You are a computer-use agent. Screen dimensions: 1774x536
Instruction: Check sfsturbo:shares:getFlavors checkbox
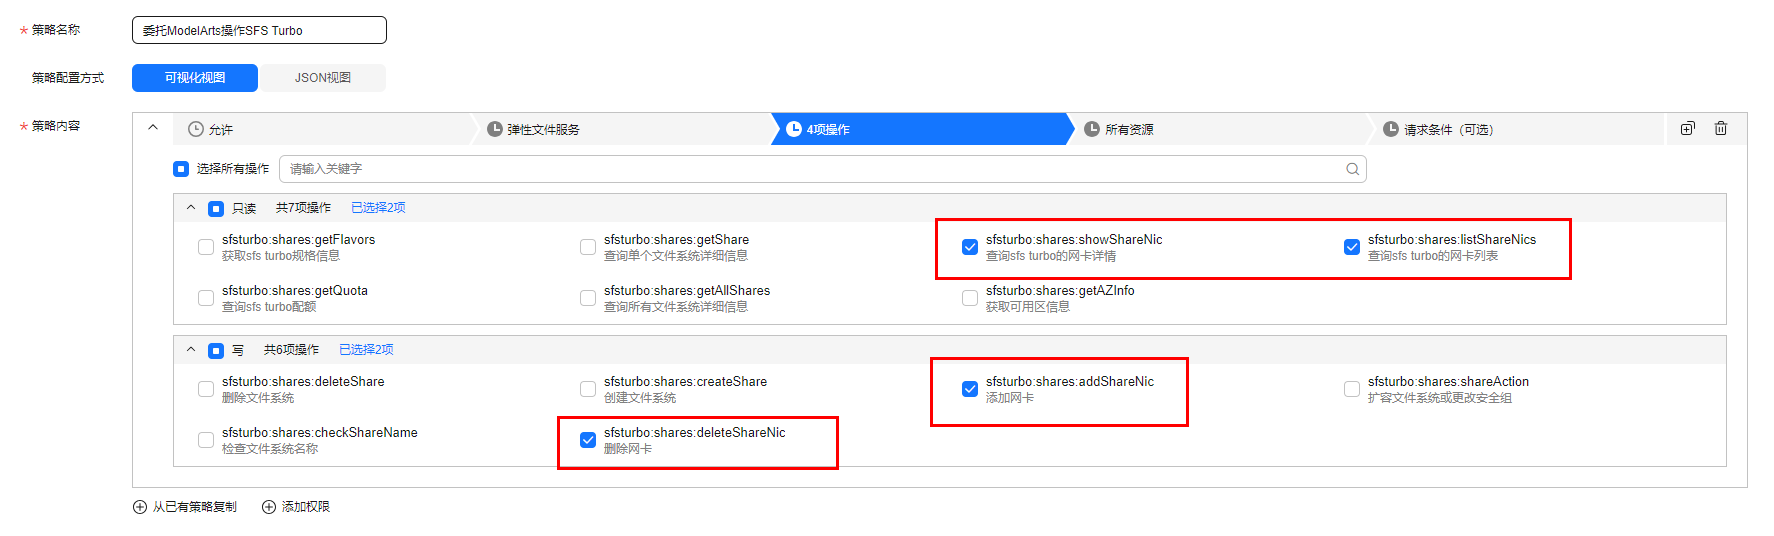point(206,247)
